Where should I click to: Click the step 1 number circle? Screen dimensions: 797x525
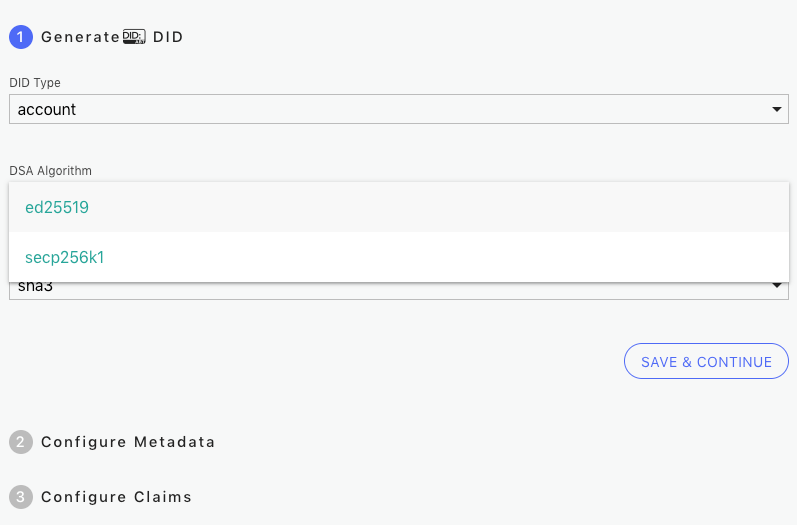pos(21,37)
